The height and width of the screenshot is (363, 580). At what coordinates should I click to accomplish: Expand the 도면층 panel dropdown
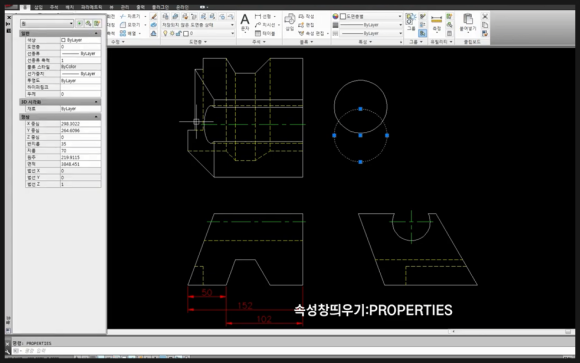[198, 42]
